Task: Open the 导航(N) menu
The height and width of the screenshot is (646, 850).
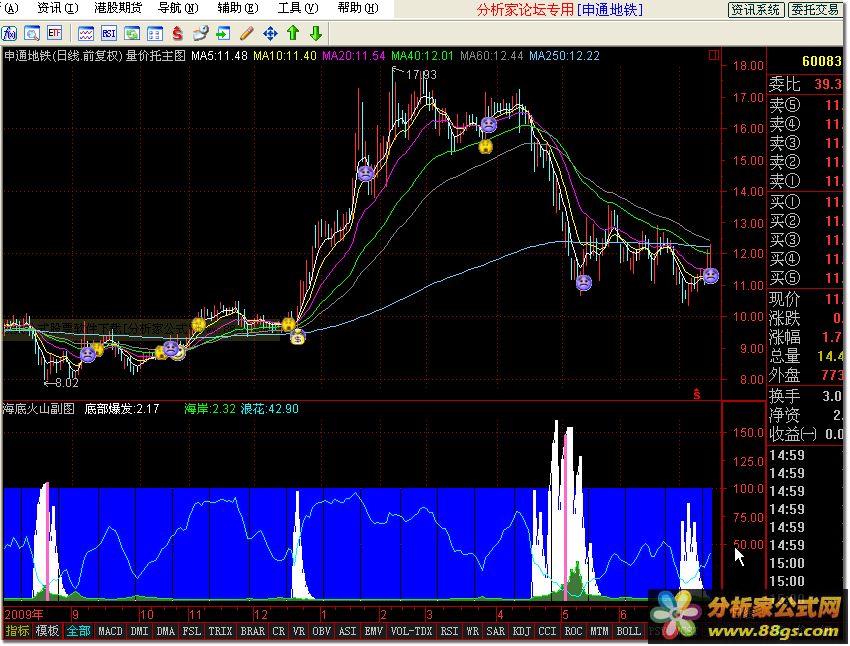Action: 178,8
